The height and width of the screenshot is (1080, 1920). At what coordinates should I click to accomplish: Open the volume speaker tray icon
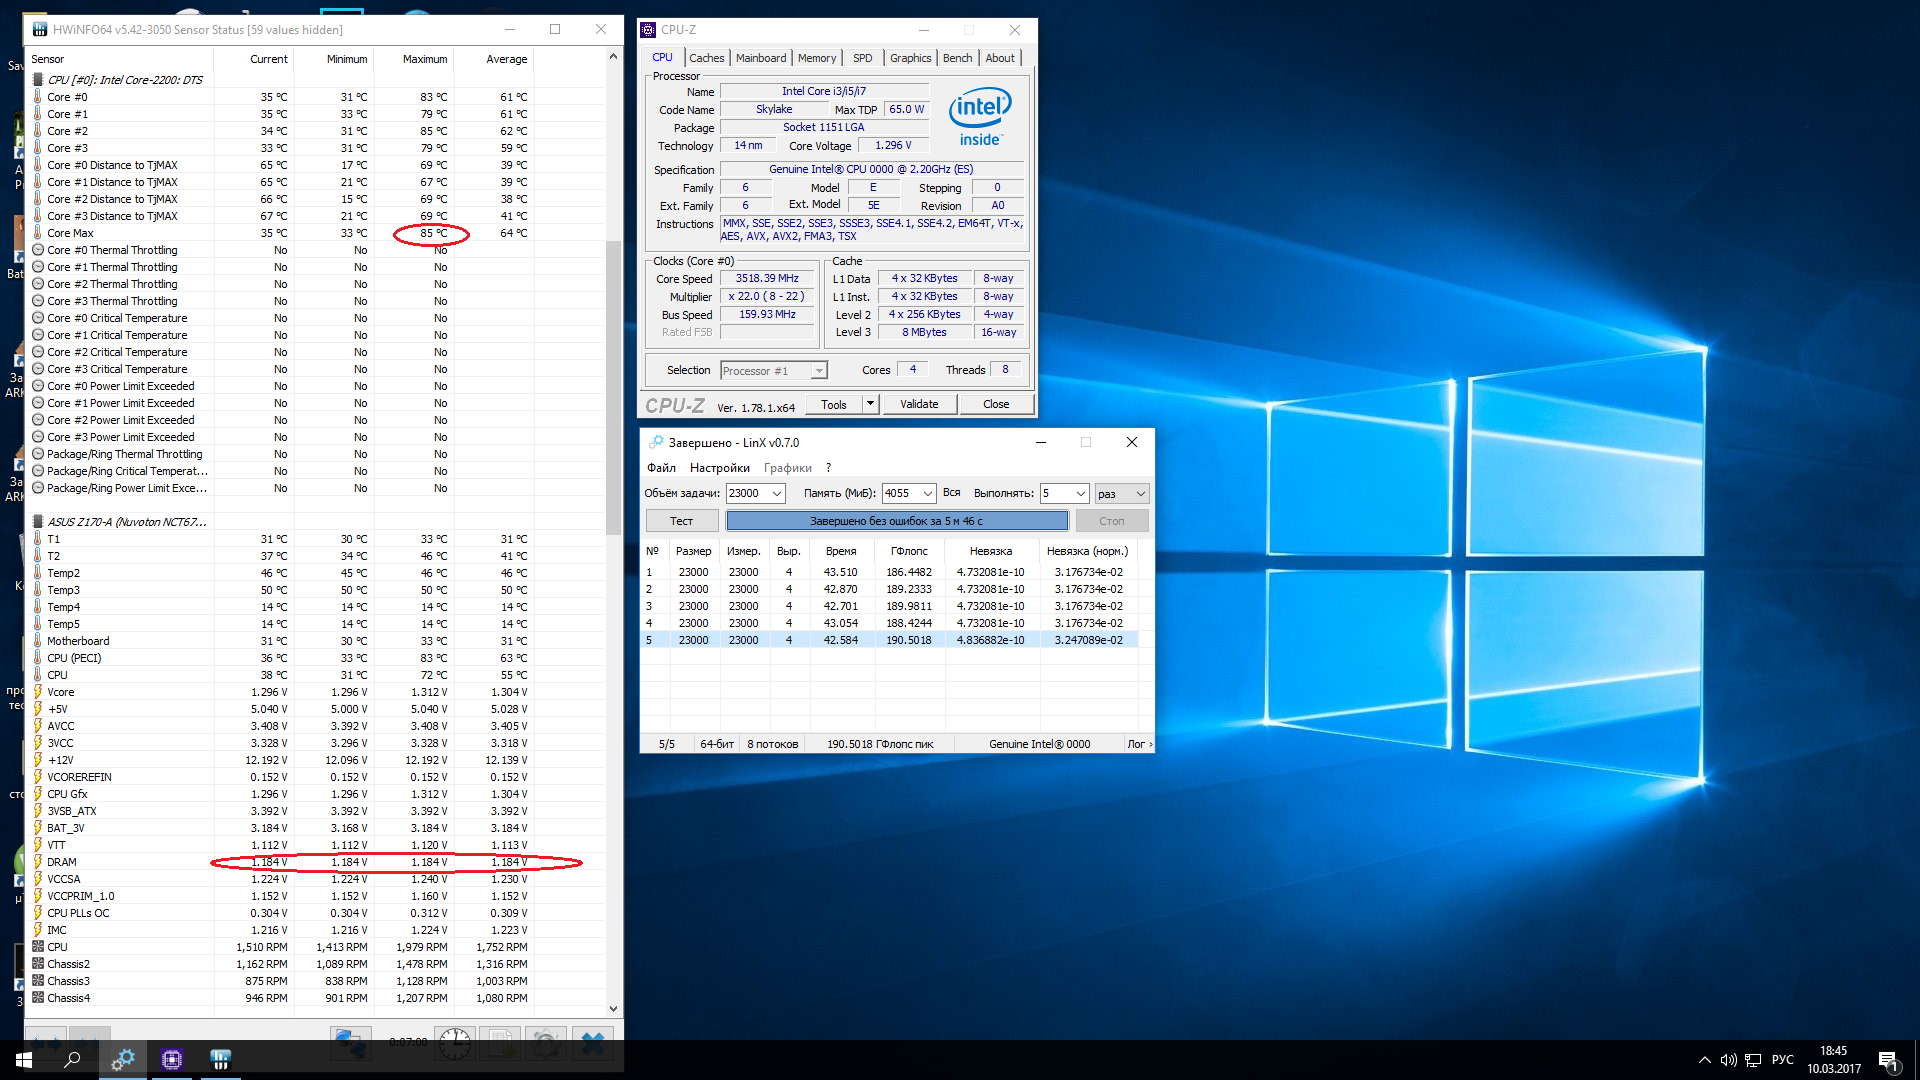click(1728, 1060)
